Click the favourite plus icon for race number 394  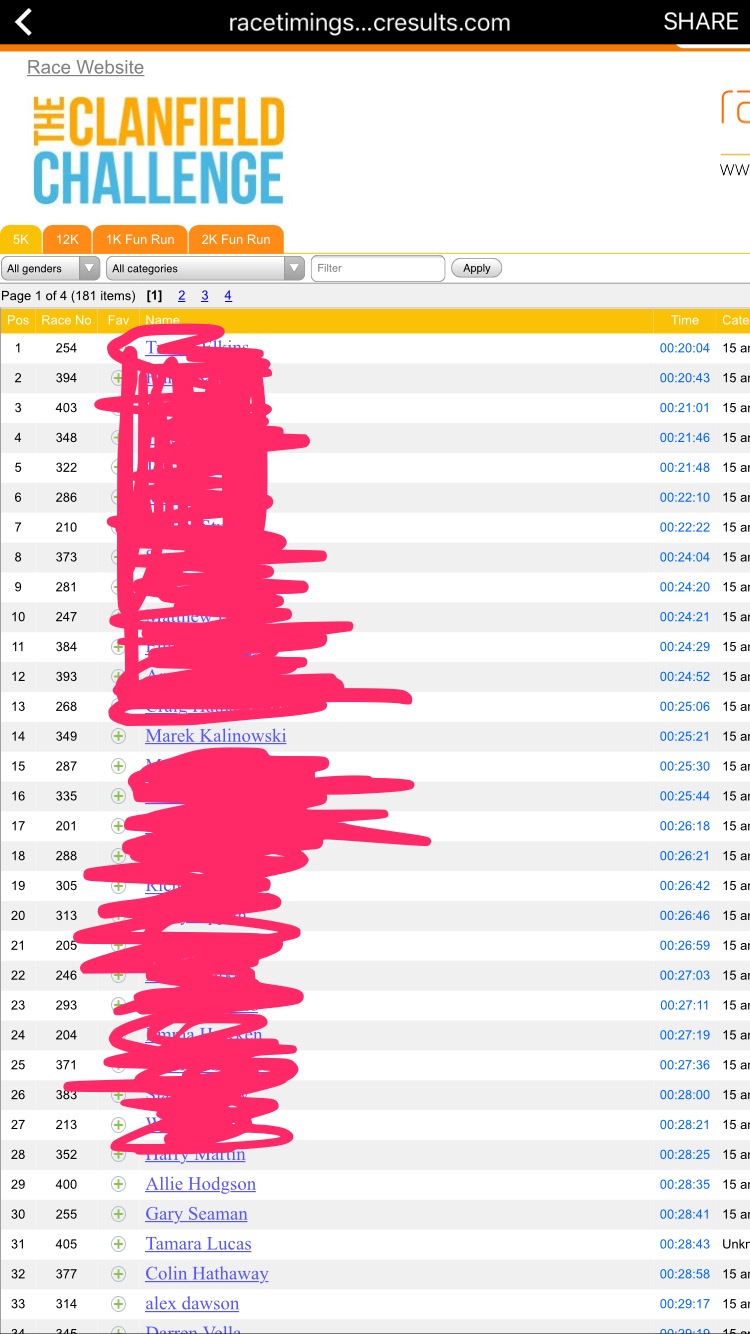(x=117, y=378)
